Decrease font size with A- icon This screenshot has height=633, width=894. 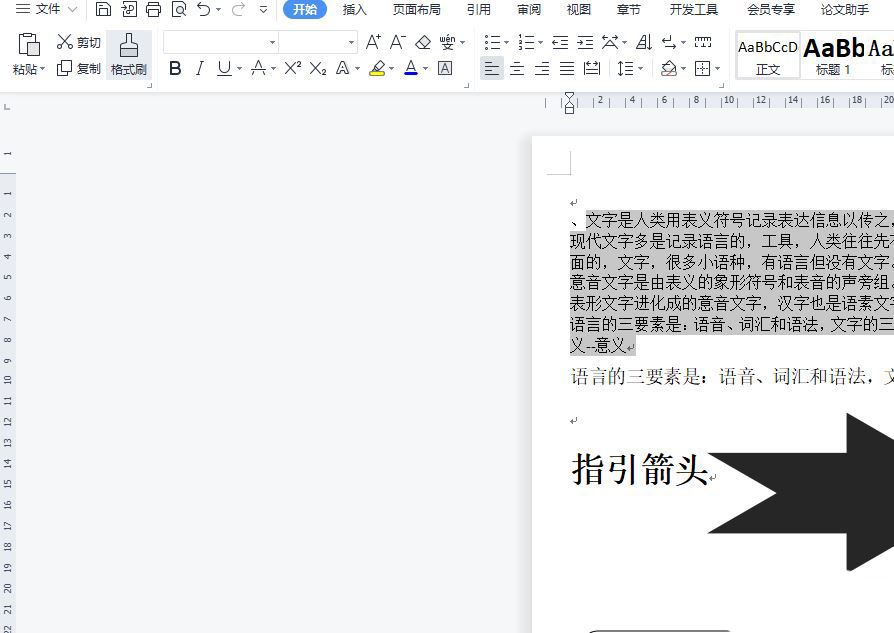398,42
